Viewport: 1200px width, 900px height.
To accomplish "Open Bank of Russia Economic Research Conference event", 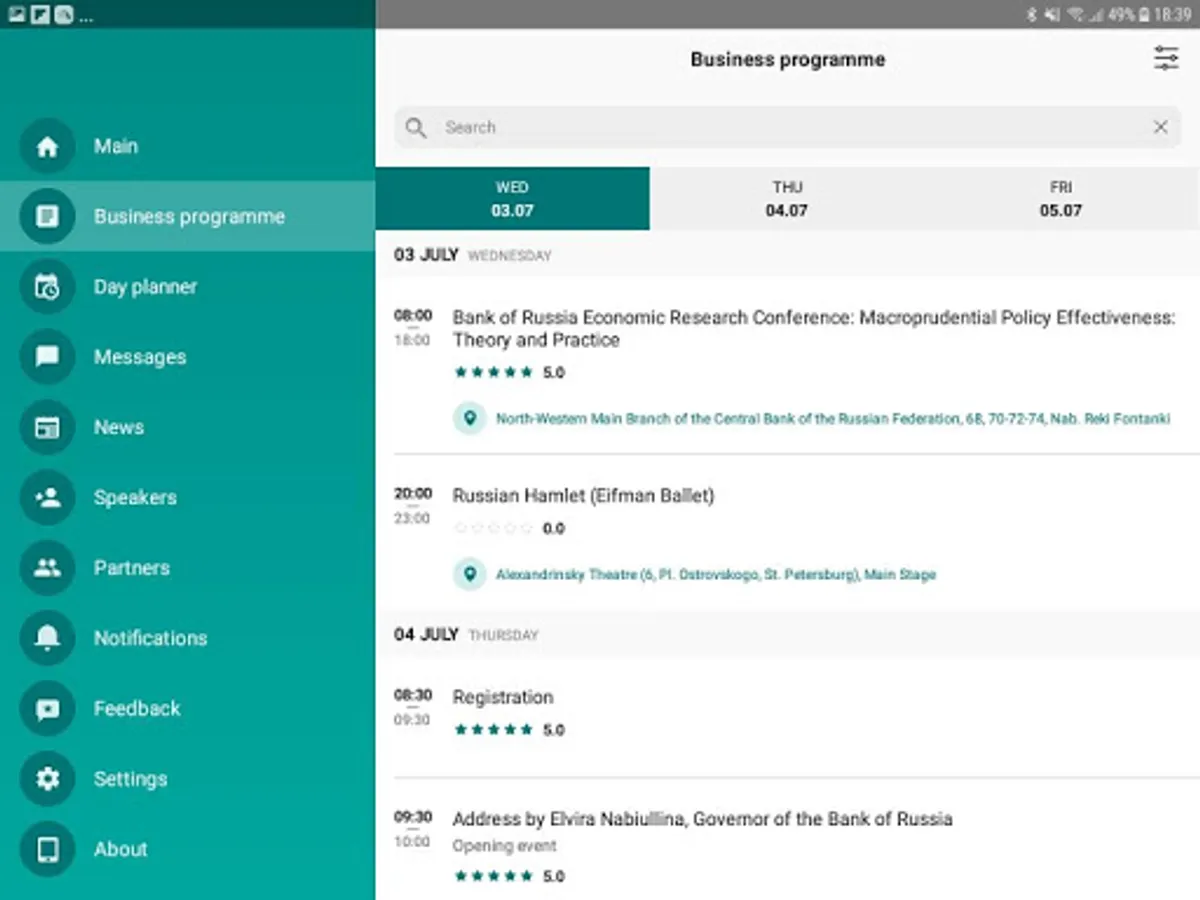I will (x=814, y=328).
